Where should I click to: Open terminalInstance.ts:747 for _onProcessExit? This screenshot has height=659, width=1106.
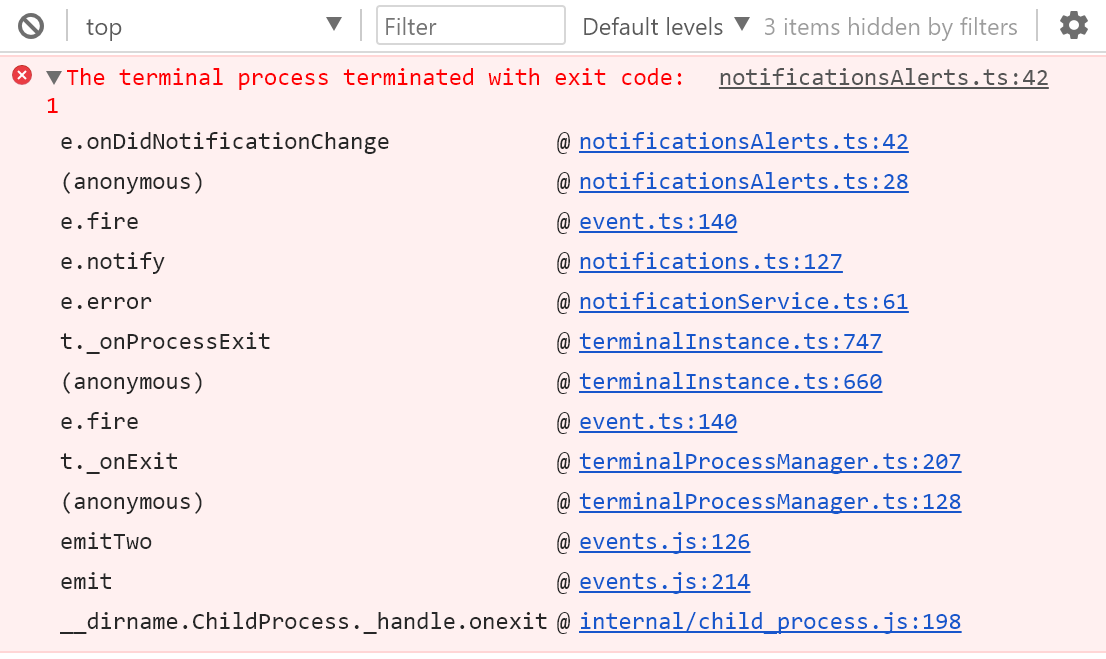tap(730, 341)
